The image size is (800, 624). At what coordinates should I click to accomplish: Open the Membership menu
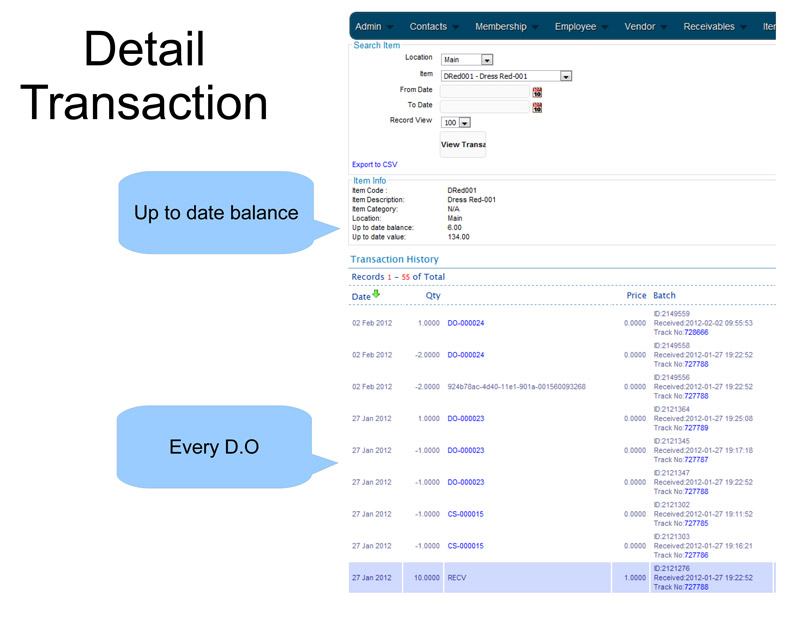(506, 27)
